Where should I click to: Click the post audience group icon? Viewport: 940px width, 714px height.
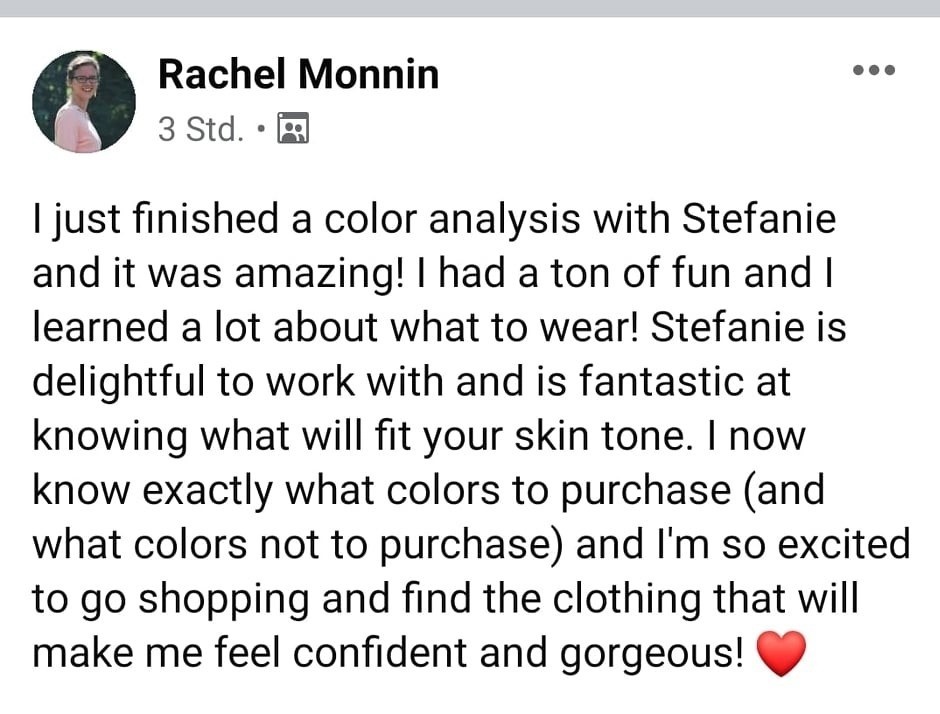point(293,129)
